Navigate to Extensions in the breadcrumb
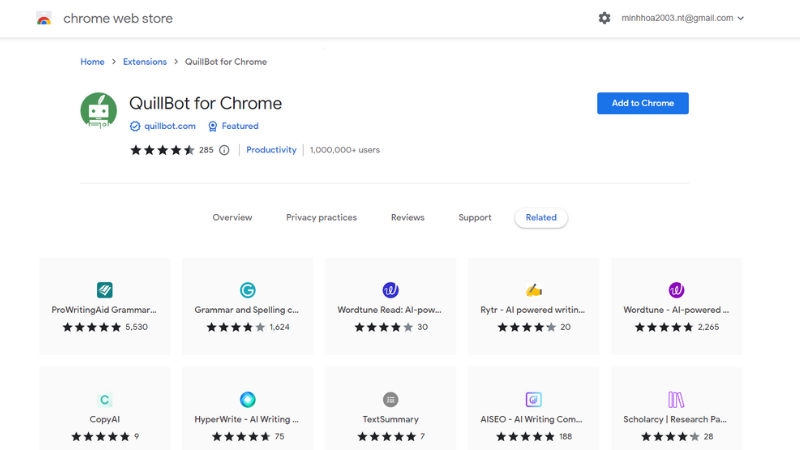800x450 pixels. click(x=144, y=62)
